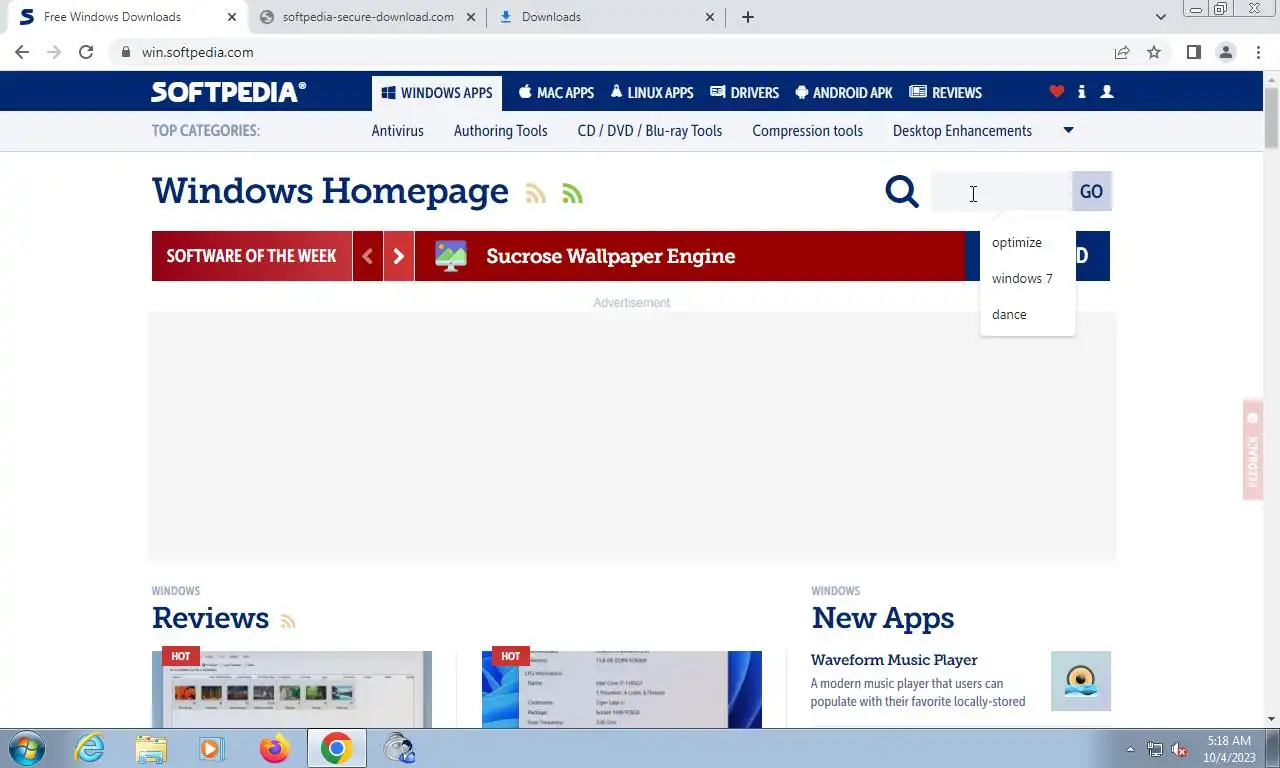Click the Waveform Music Player thumbnail
The image size is (1280, 768).
[1081, 681]
